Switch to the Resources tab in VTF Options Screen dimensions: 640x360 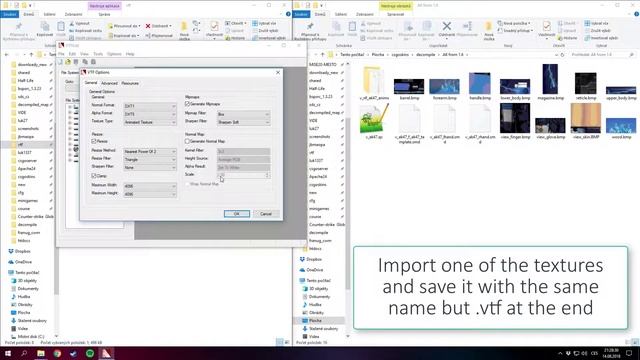click(x=130, y=83)
